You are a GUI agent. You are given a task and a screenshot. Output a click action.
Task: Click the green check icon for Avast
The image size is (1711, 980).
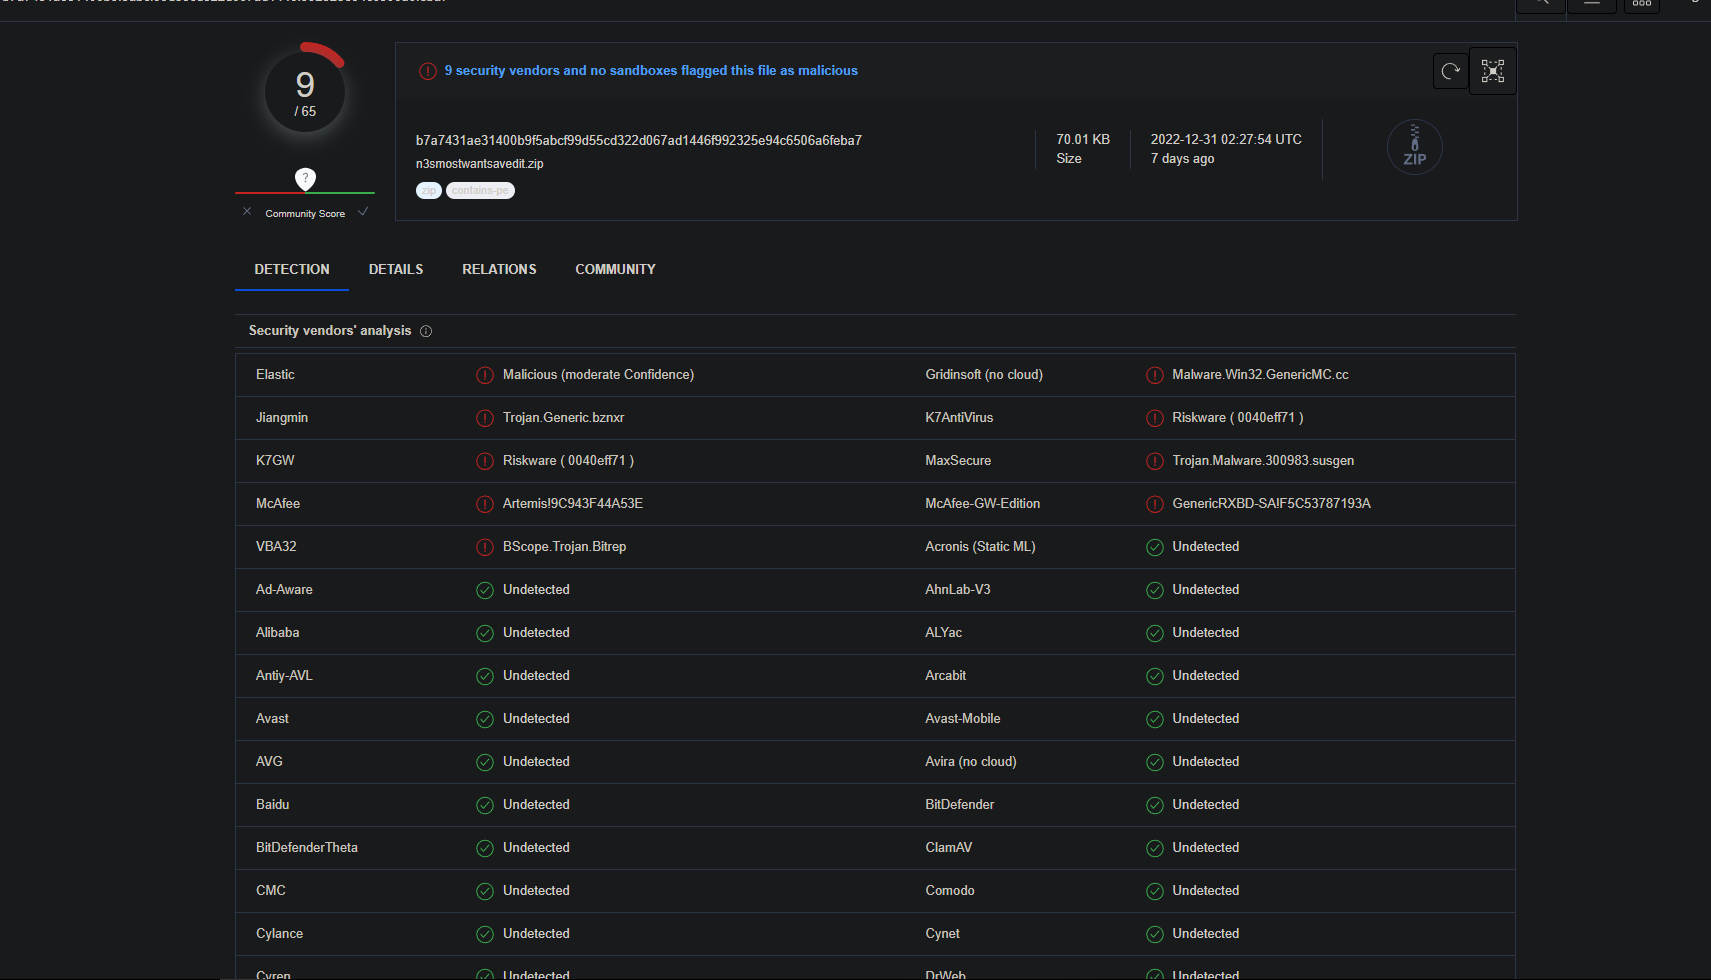(485, 719)
